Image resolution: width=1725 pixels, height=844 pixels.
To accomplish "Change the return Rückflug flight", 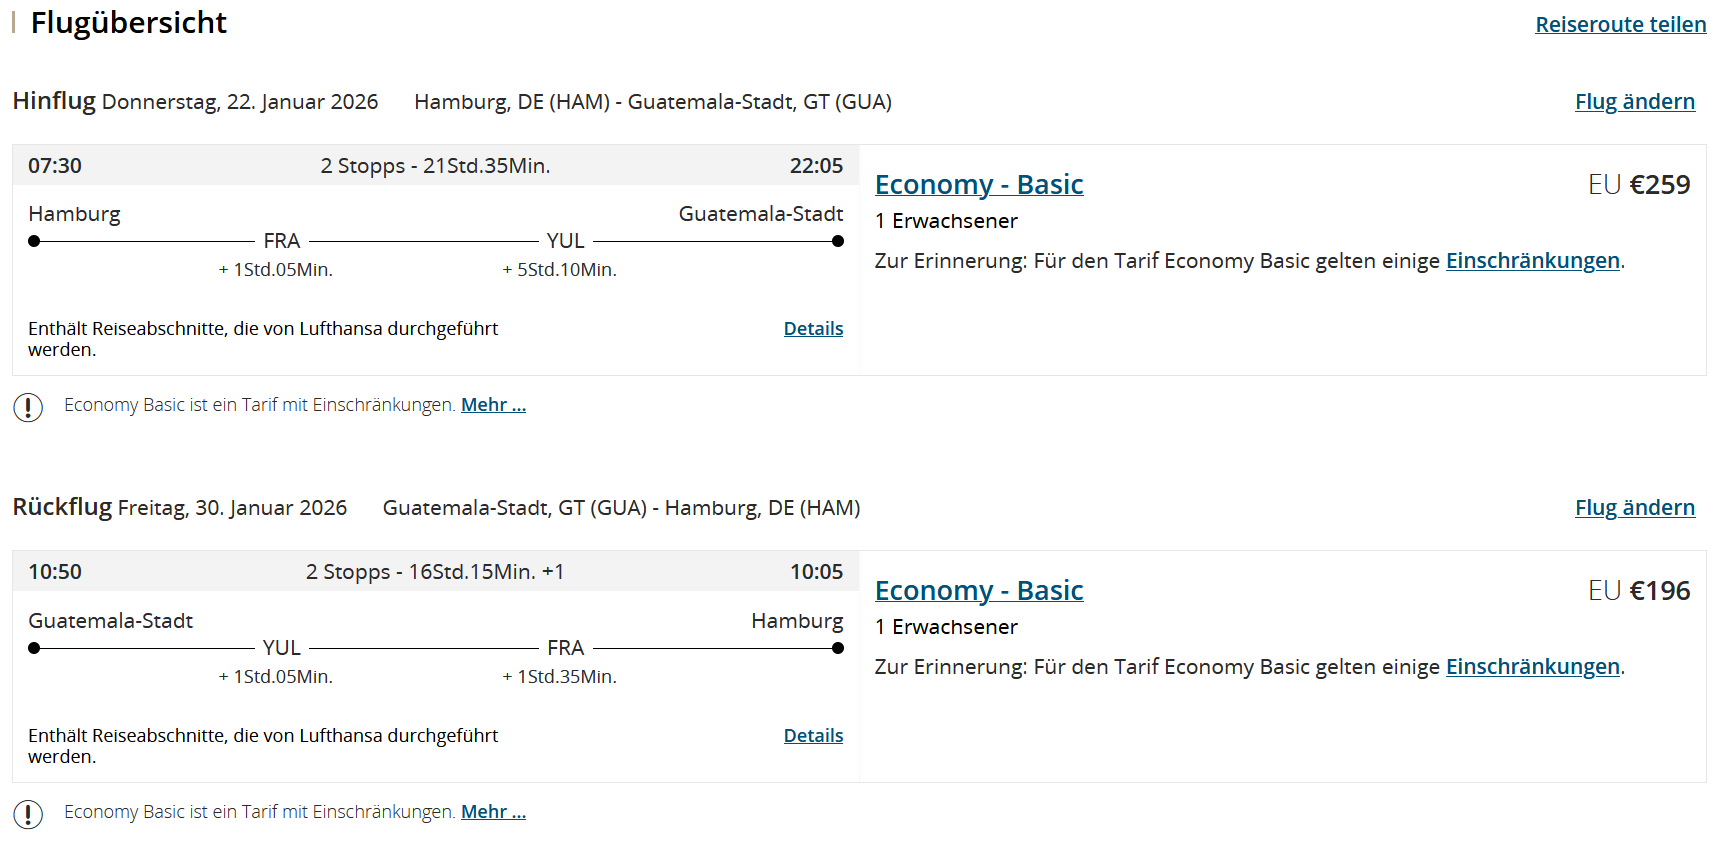I will click(1634, 508).
